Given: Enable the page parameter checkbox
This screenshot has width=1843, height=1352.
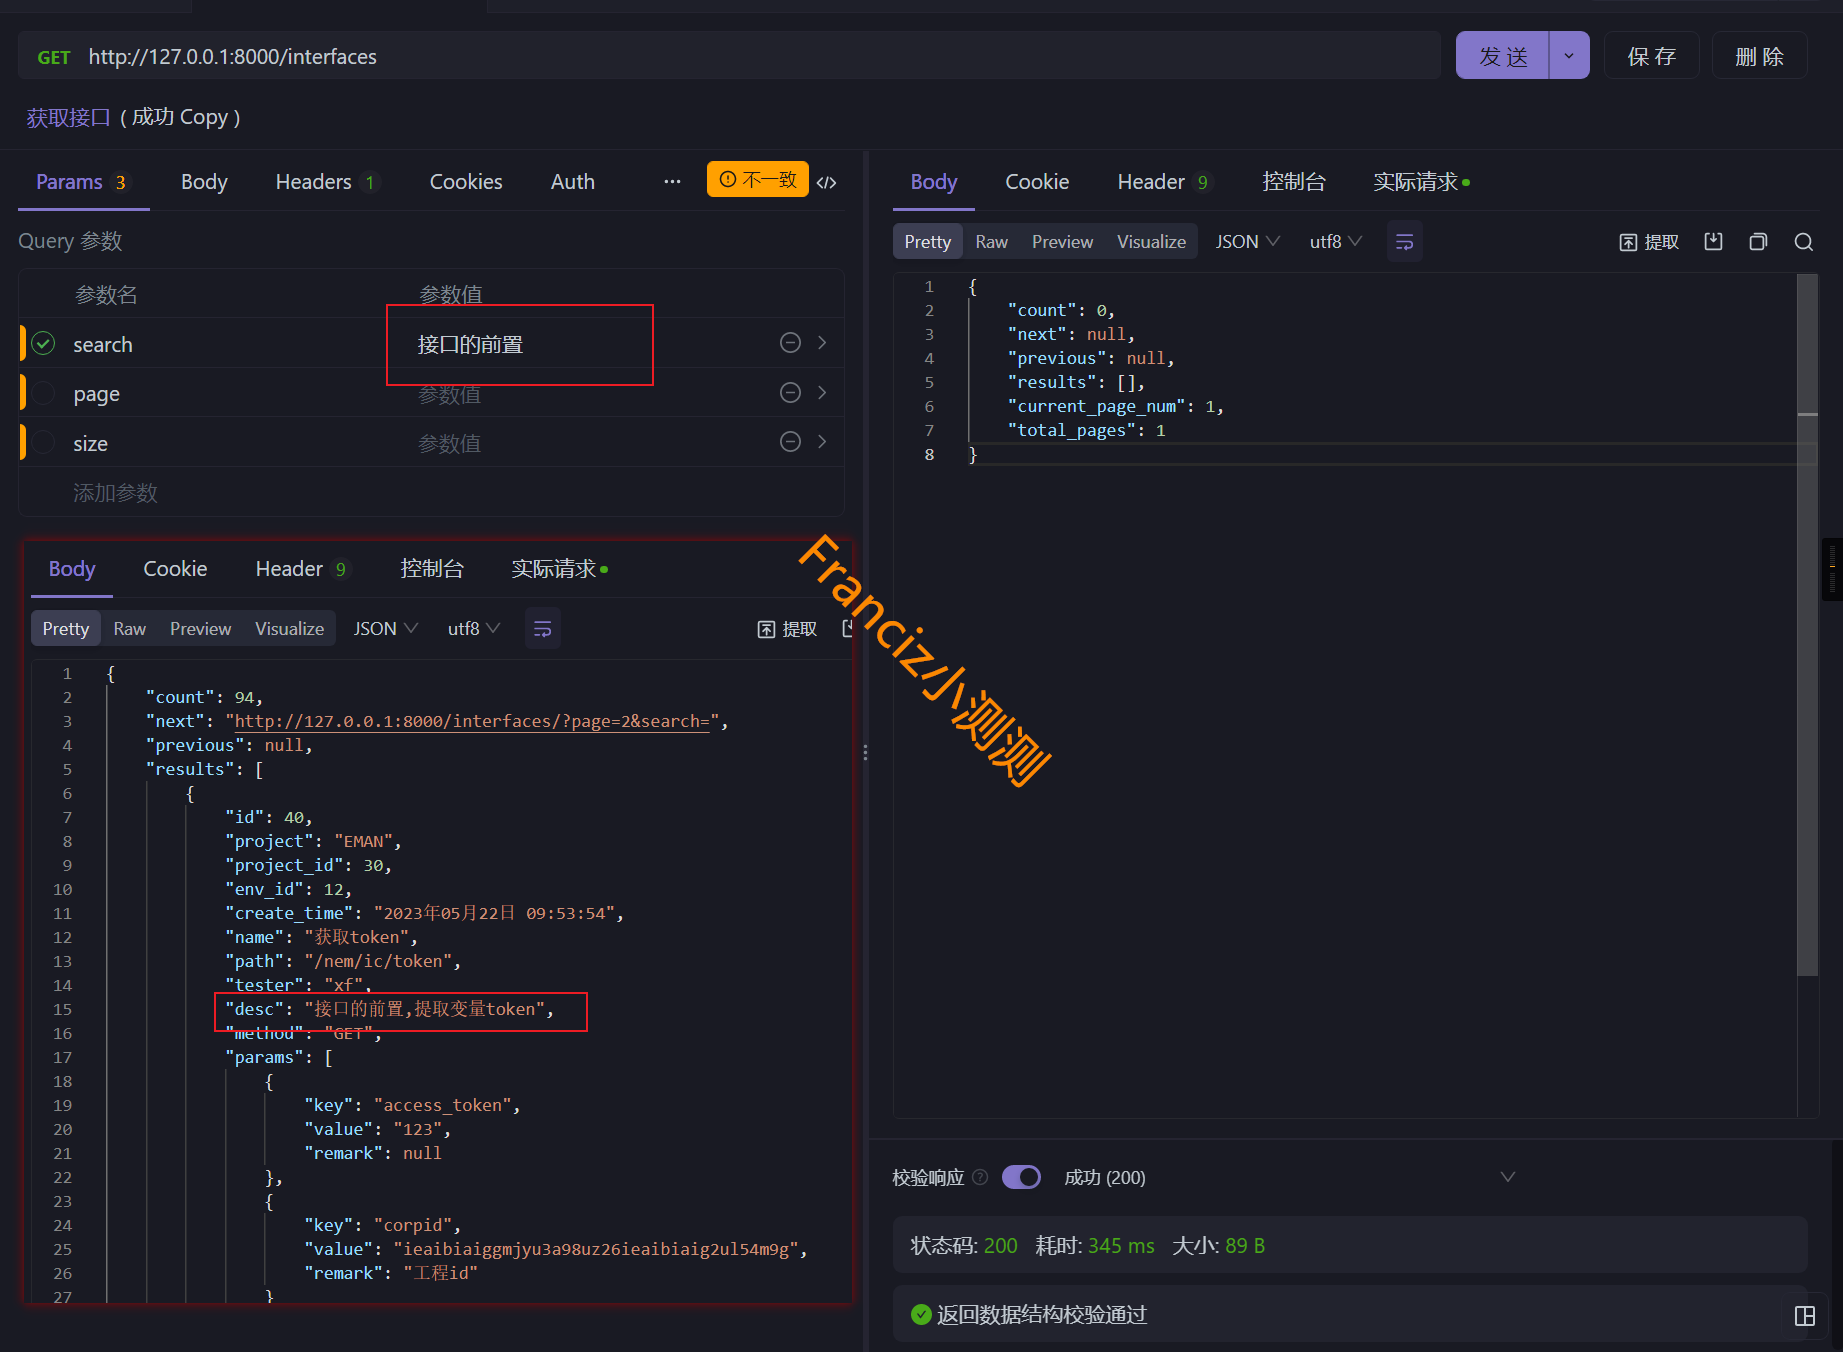Looking at the screenshot, I should pos(43,393).
